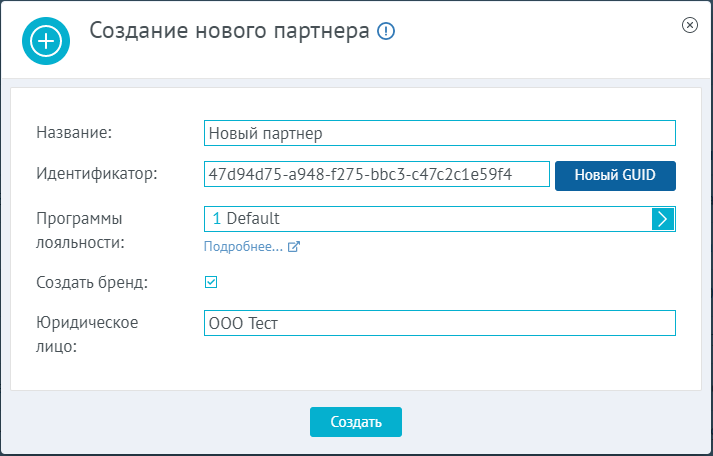This screenshot has height=456, width=713.
Task: Toggle the Создать бренд checkbox
Action: click(x=211, y=282)
